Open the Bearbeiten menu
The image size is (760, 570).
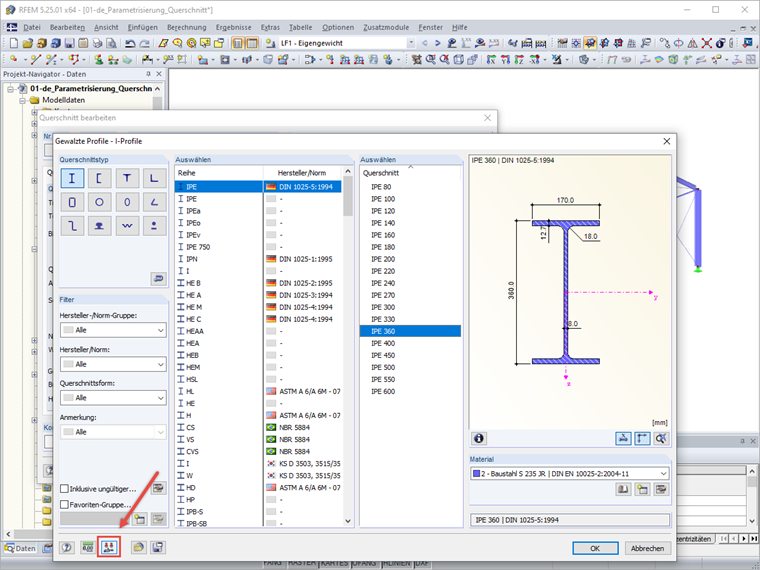67,28
